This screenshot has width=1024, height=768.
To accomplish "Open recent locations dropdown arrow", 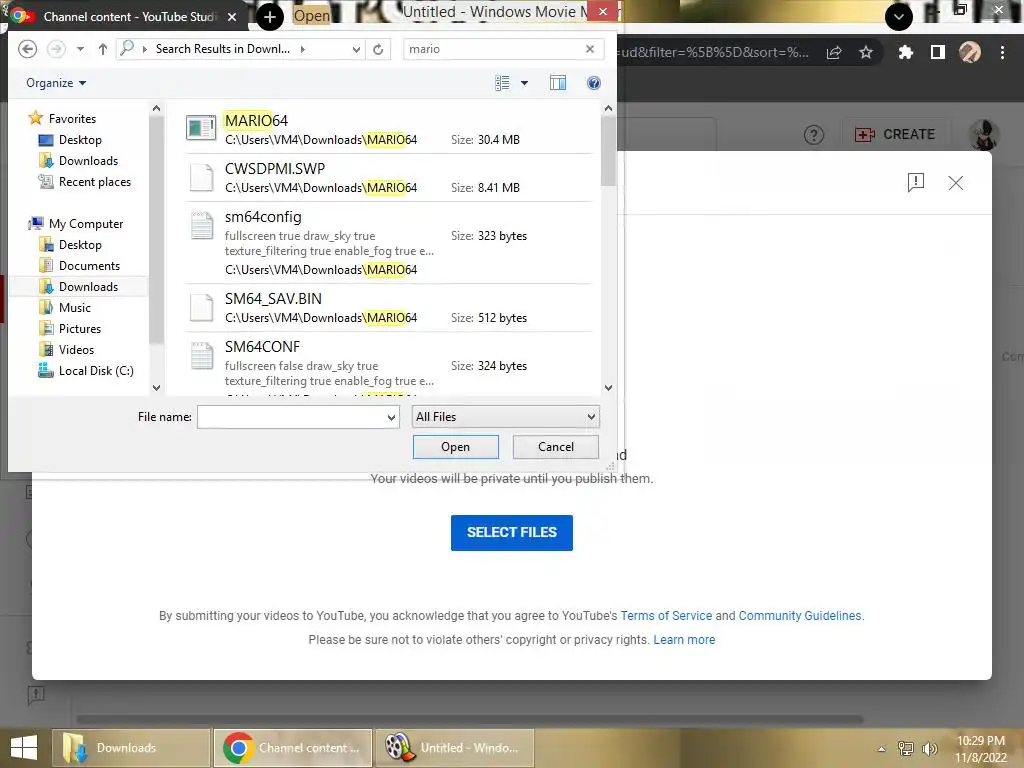I will click(80, 49).
